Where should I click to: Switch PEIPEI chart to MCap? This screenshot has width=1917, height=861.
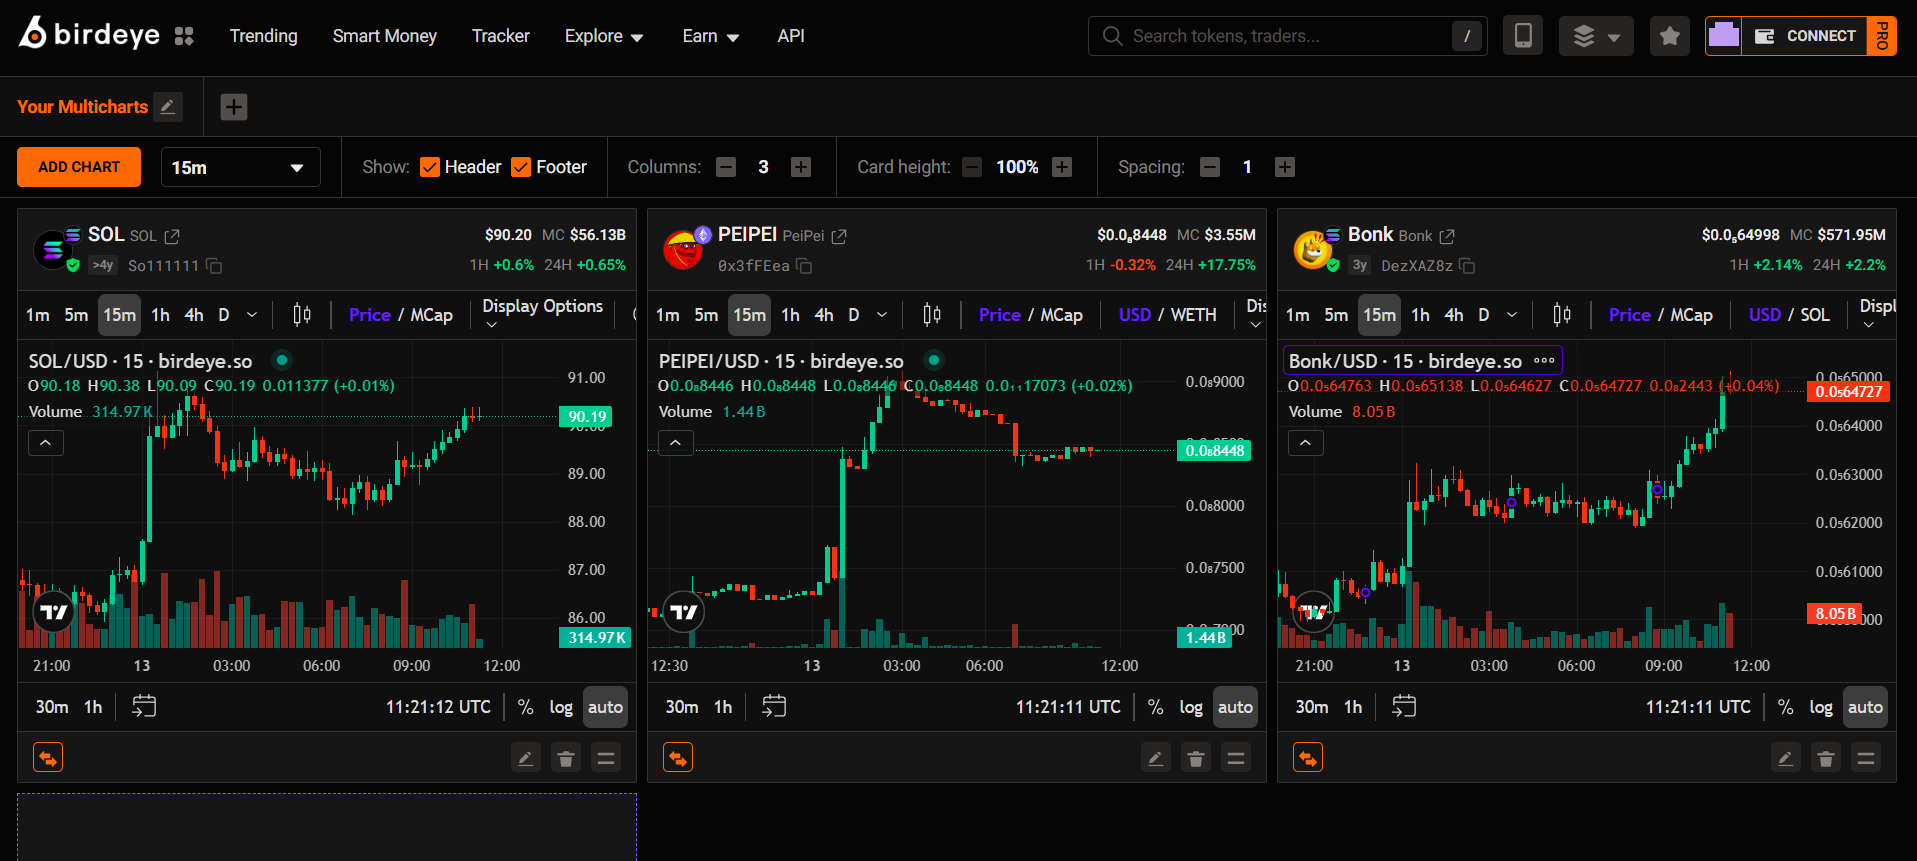[x=1062, y=315]
